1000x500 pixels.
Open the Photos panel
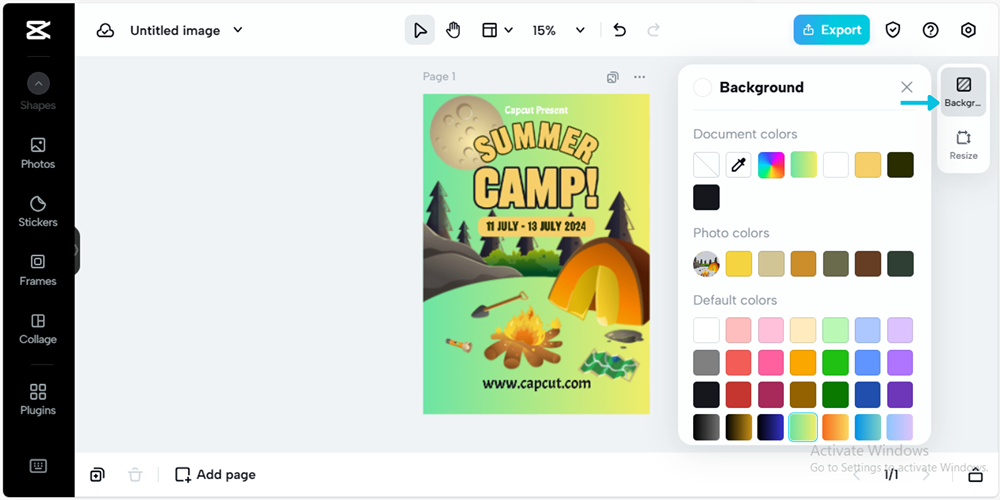pyautogui.click(x=38, y=153)
